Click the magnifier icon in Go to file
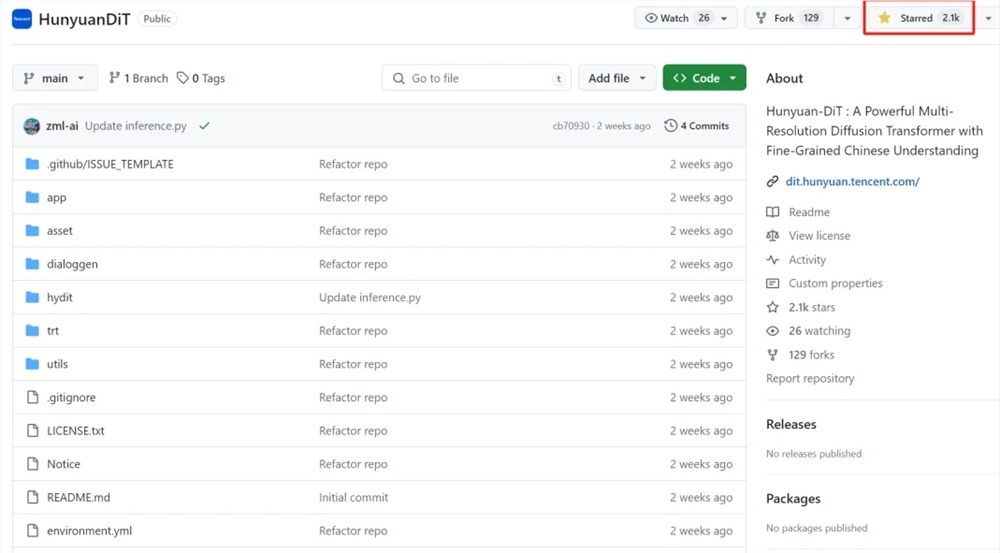This screenshot has width=1000, height=553. tap(399, 78)
